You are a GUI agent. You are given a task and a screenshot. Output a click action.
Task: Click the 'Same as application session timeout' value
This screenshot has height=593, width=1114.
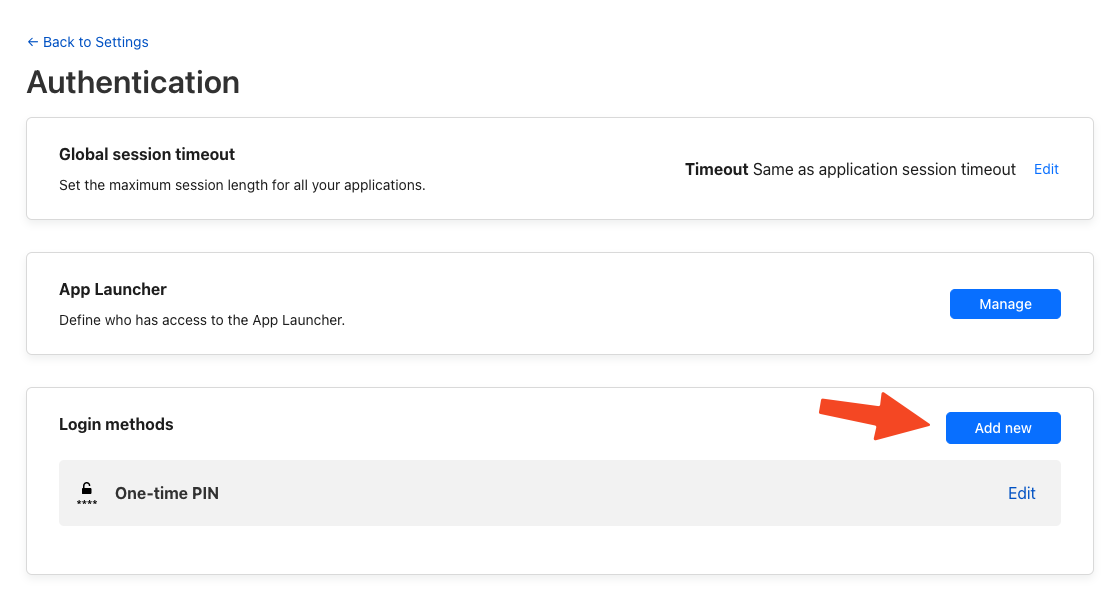click(884, 170)
